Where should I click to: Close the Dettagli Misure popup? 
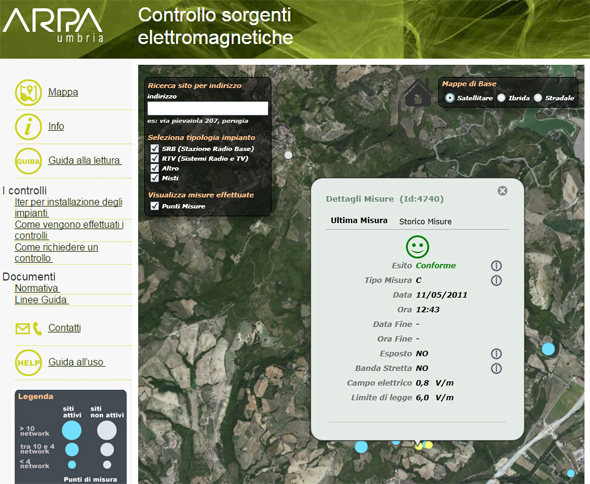click(502, 191)
